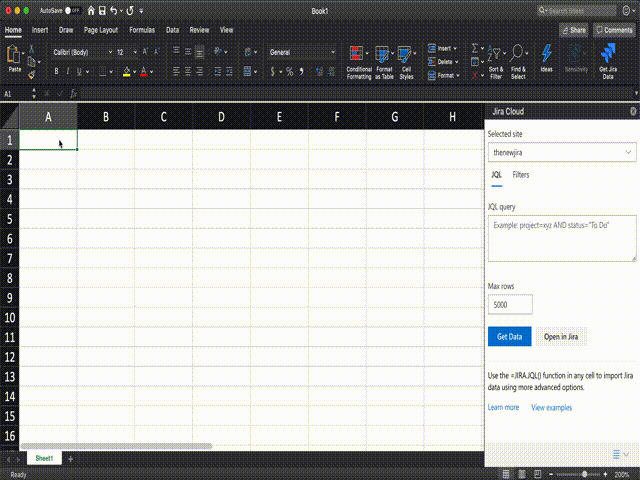The height and width of the screenshot is (480, 640).
Task: Select the JQL tab in Jira panel
Action: 496,175
